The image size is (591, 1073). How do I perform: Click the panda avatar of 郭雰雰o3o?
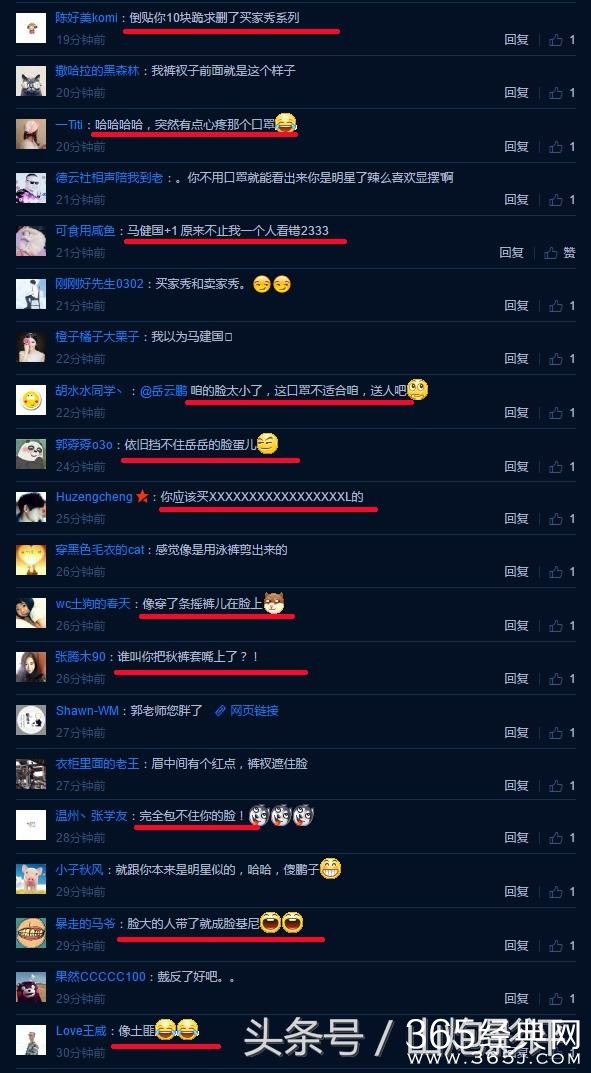tap(31, 453)
